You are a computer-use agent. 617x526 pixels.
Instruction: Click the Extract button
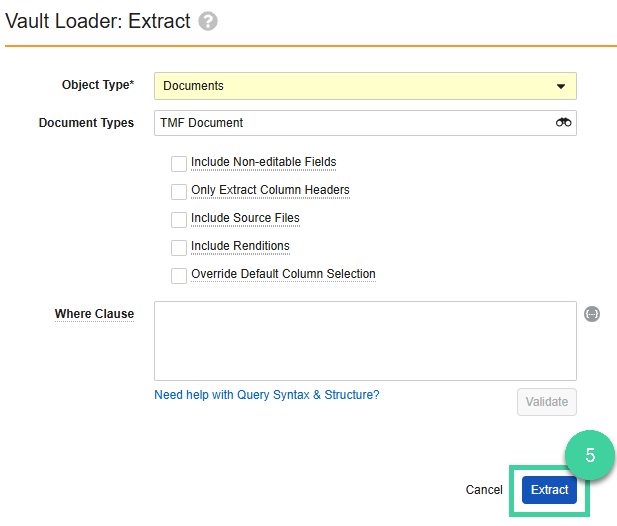(549, 490)
